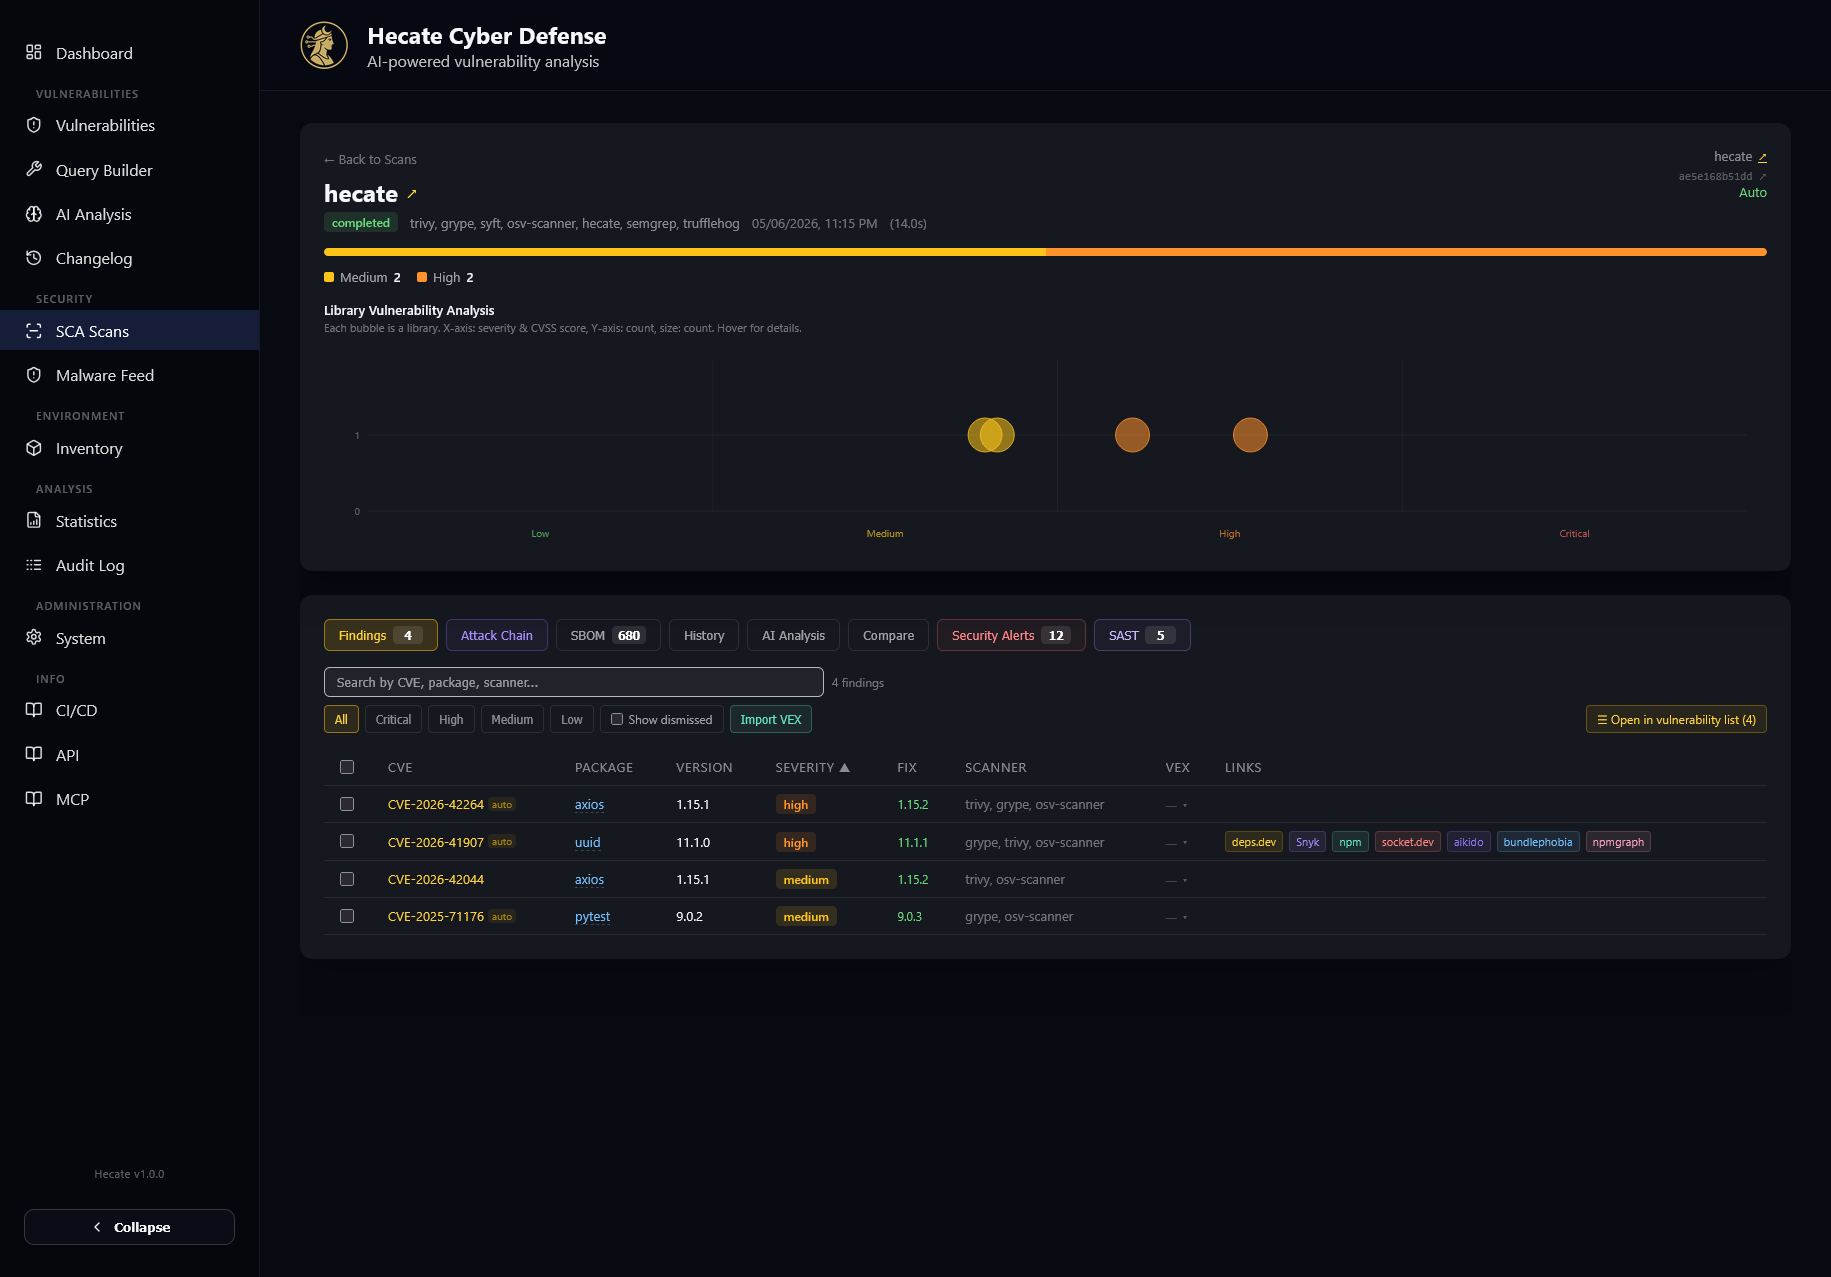Screen dimensions: 1831x1277
Task: Focus the Search by CVE input field
Action: (x=574, y=682)
